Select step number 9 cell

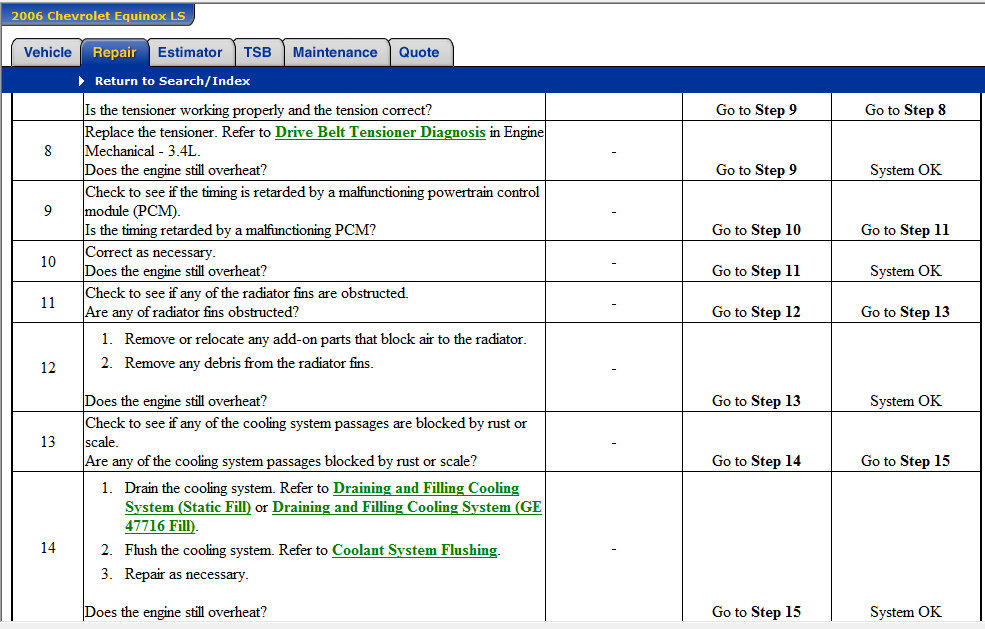coord(48,211)
